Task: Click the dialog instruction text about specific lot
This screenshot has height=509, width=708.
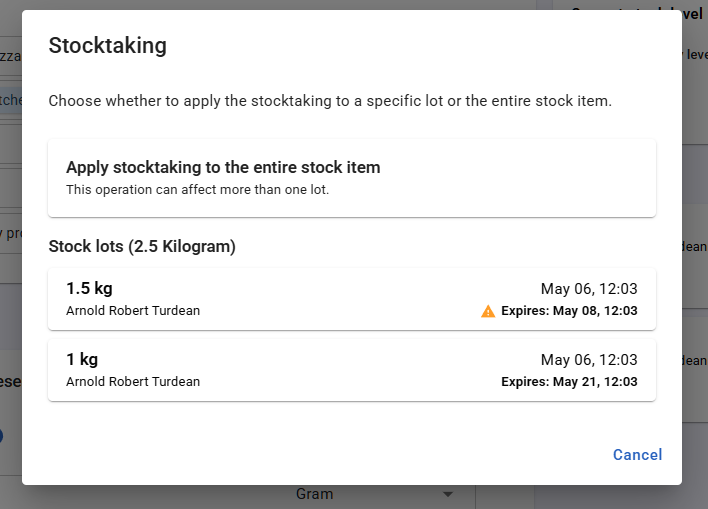Action: pos(330,101)
